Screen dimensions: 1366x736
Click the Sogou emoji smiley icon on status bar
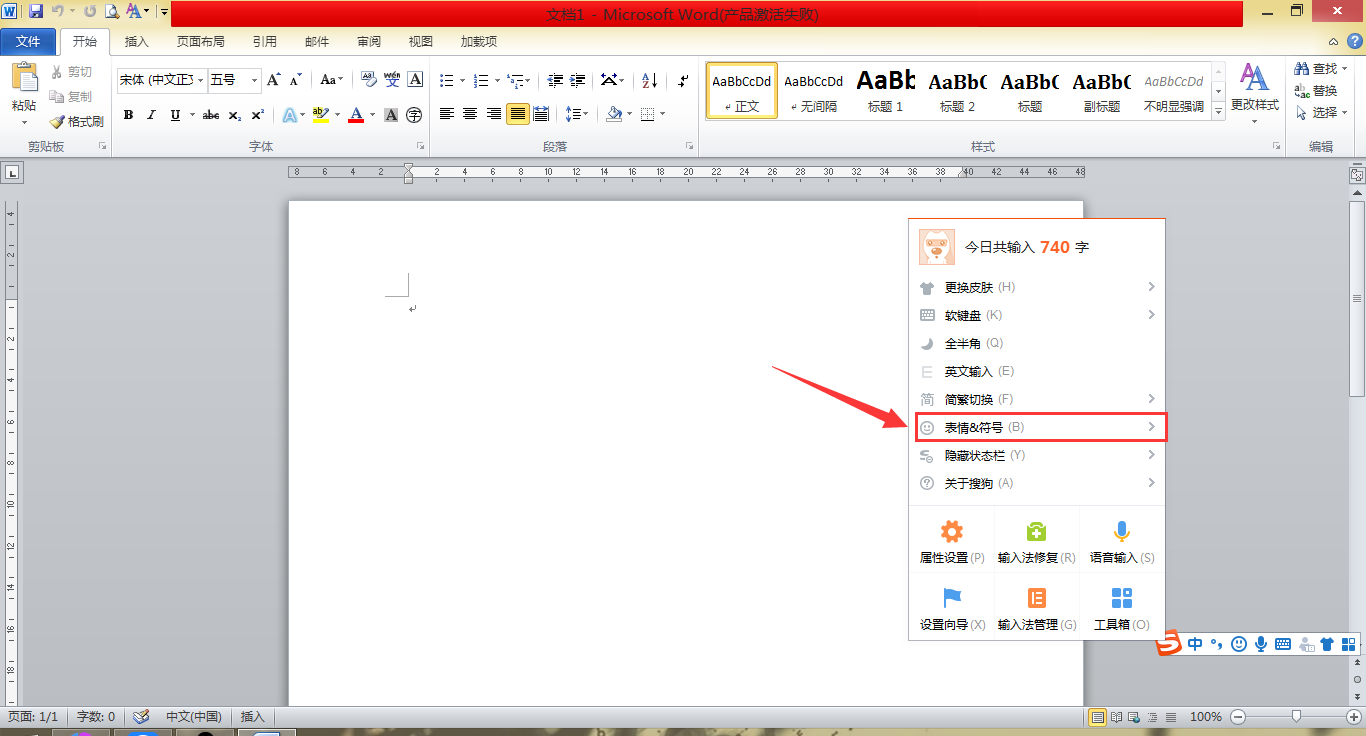point(1239,644)
